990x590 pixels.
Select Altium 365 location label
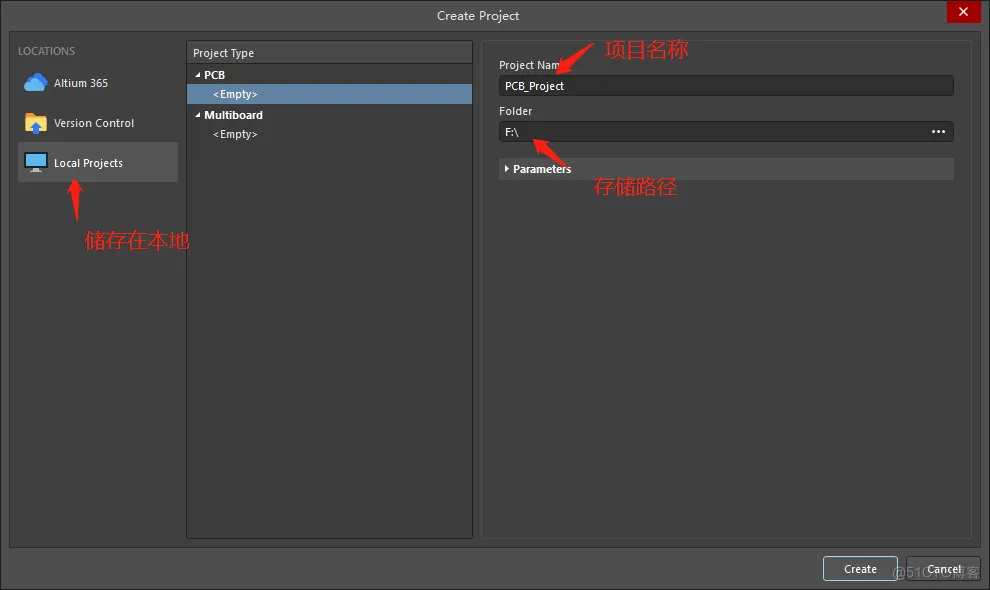pos(81,83)
